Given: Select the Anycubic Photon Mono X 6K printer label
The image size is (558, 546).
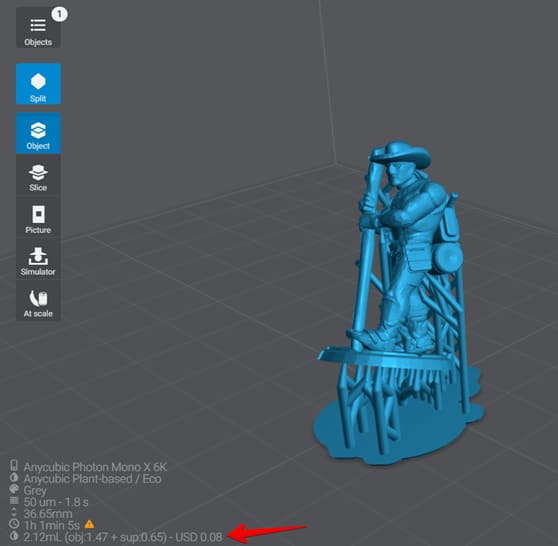Looking at the screenshot, I should (95, 467).
